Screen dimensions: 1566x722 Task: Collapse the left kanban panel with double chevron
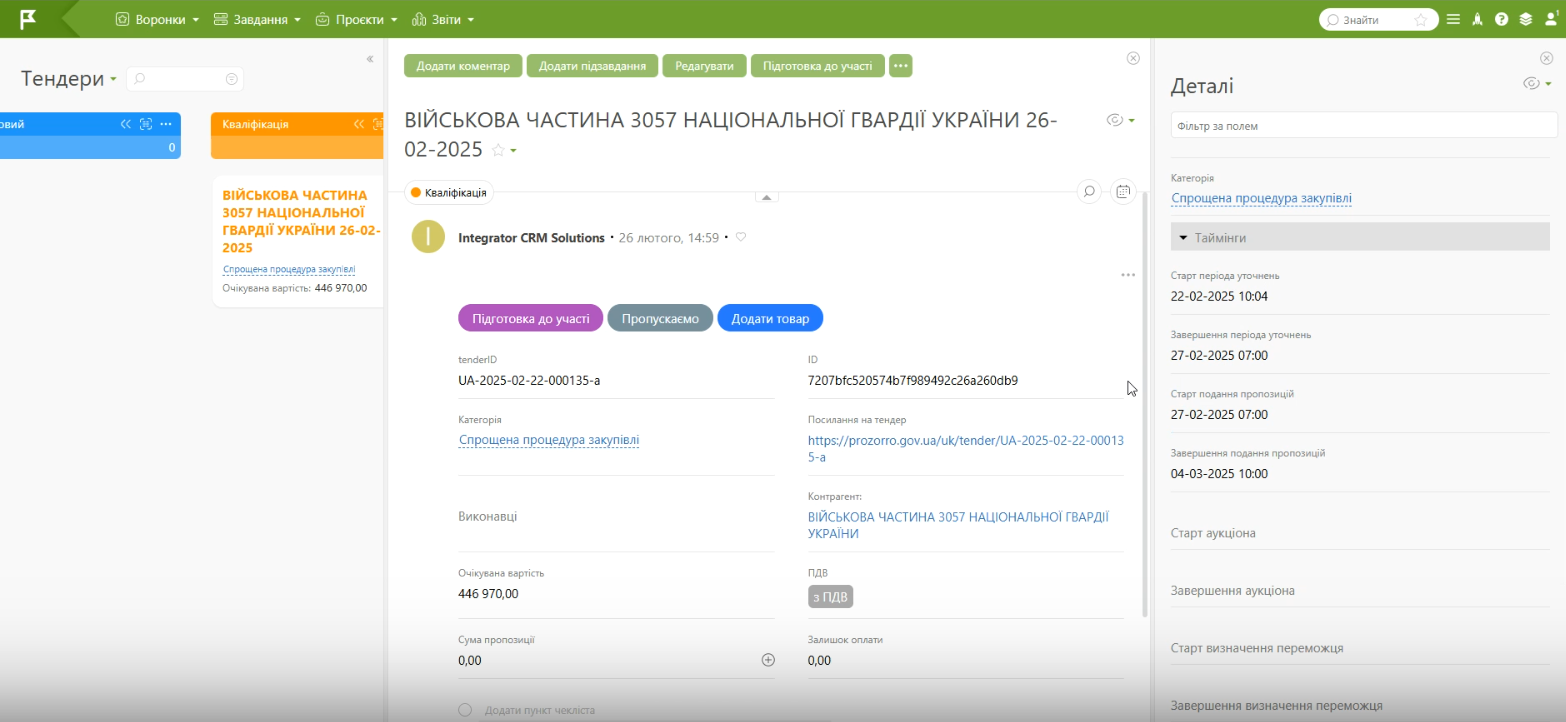click(370, 59)
